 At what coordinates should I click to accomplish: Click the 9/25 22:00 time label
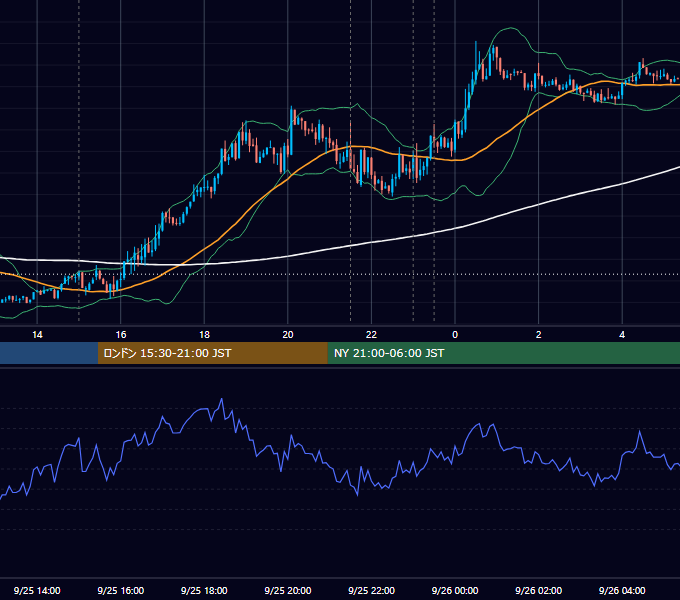click(372, 590)
